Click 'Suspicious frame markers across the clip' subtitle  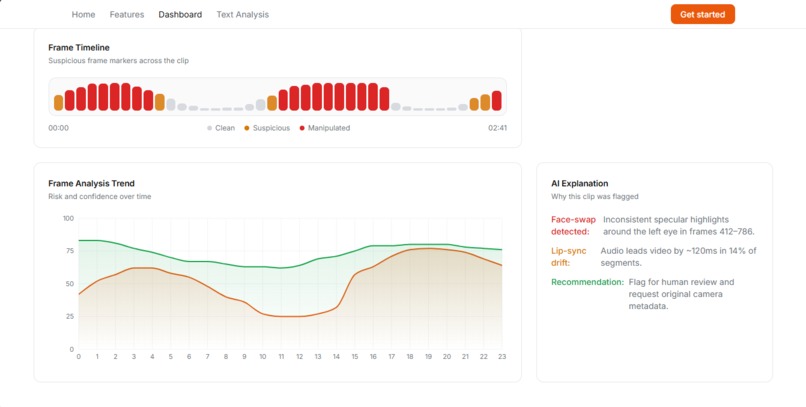(119, 61)
